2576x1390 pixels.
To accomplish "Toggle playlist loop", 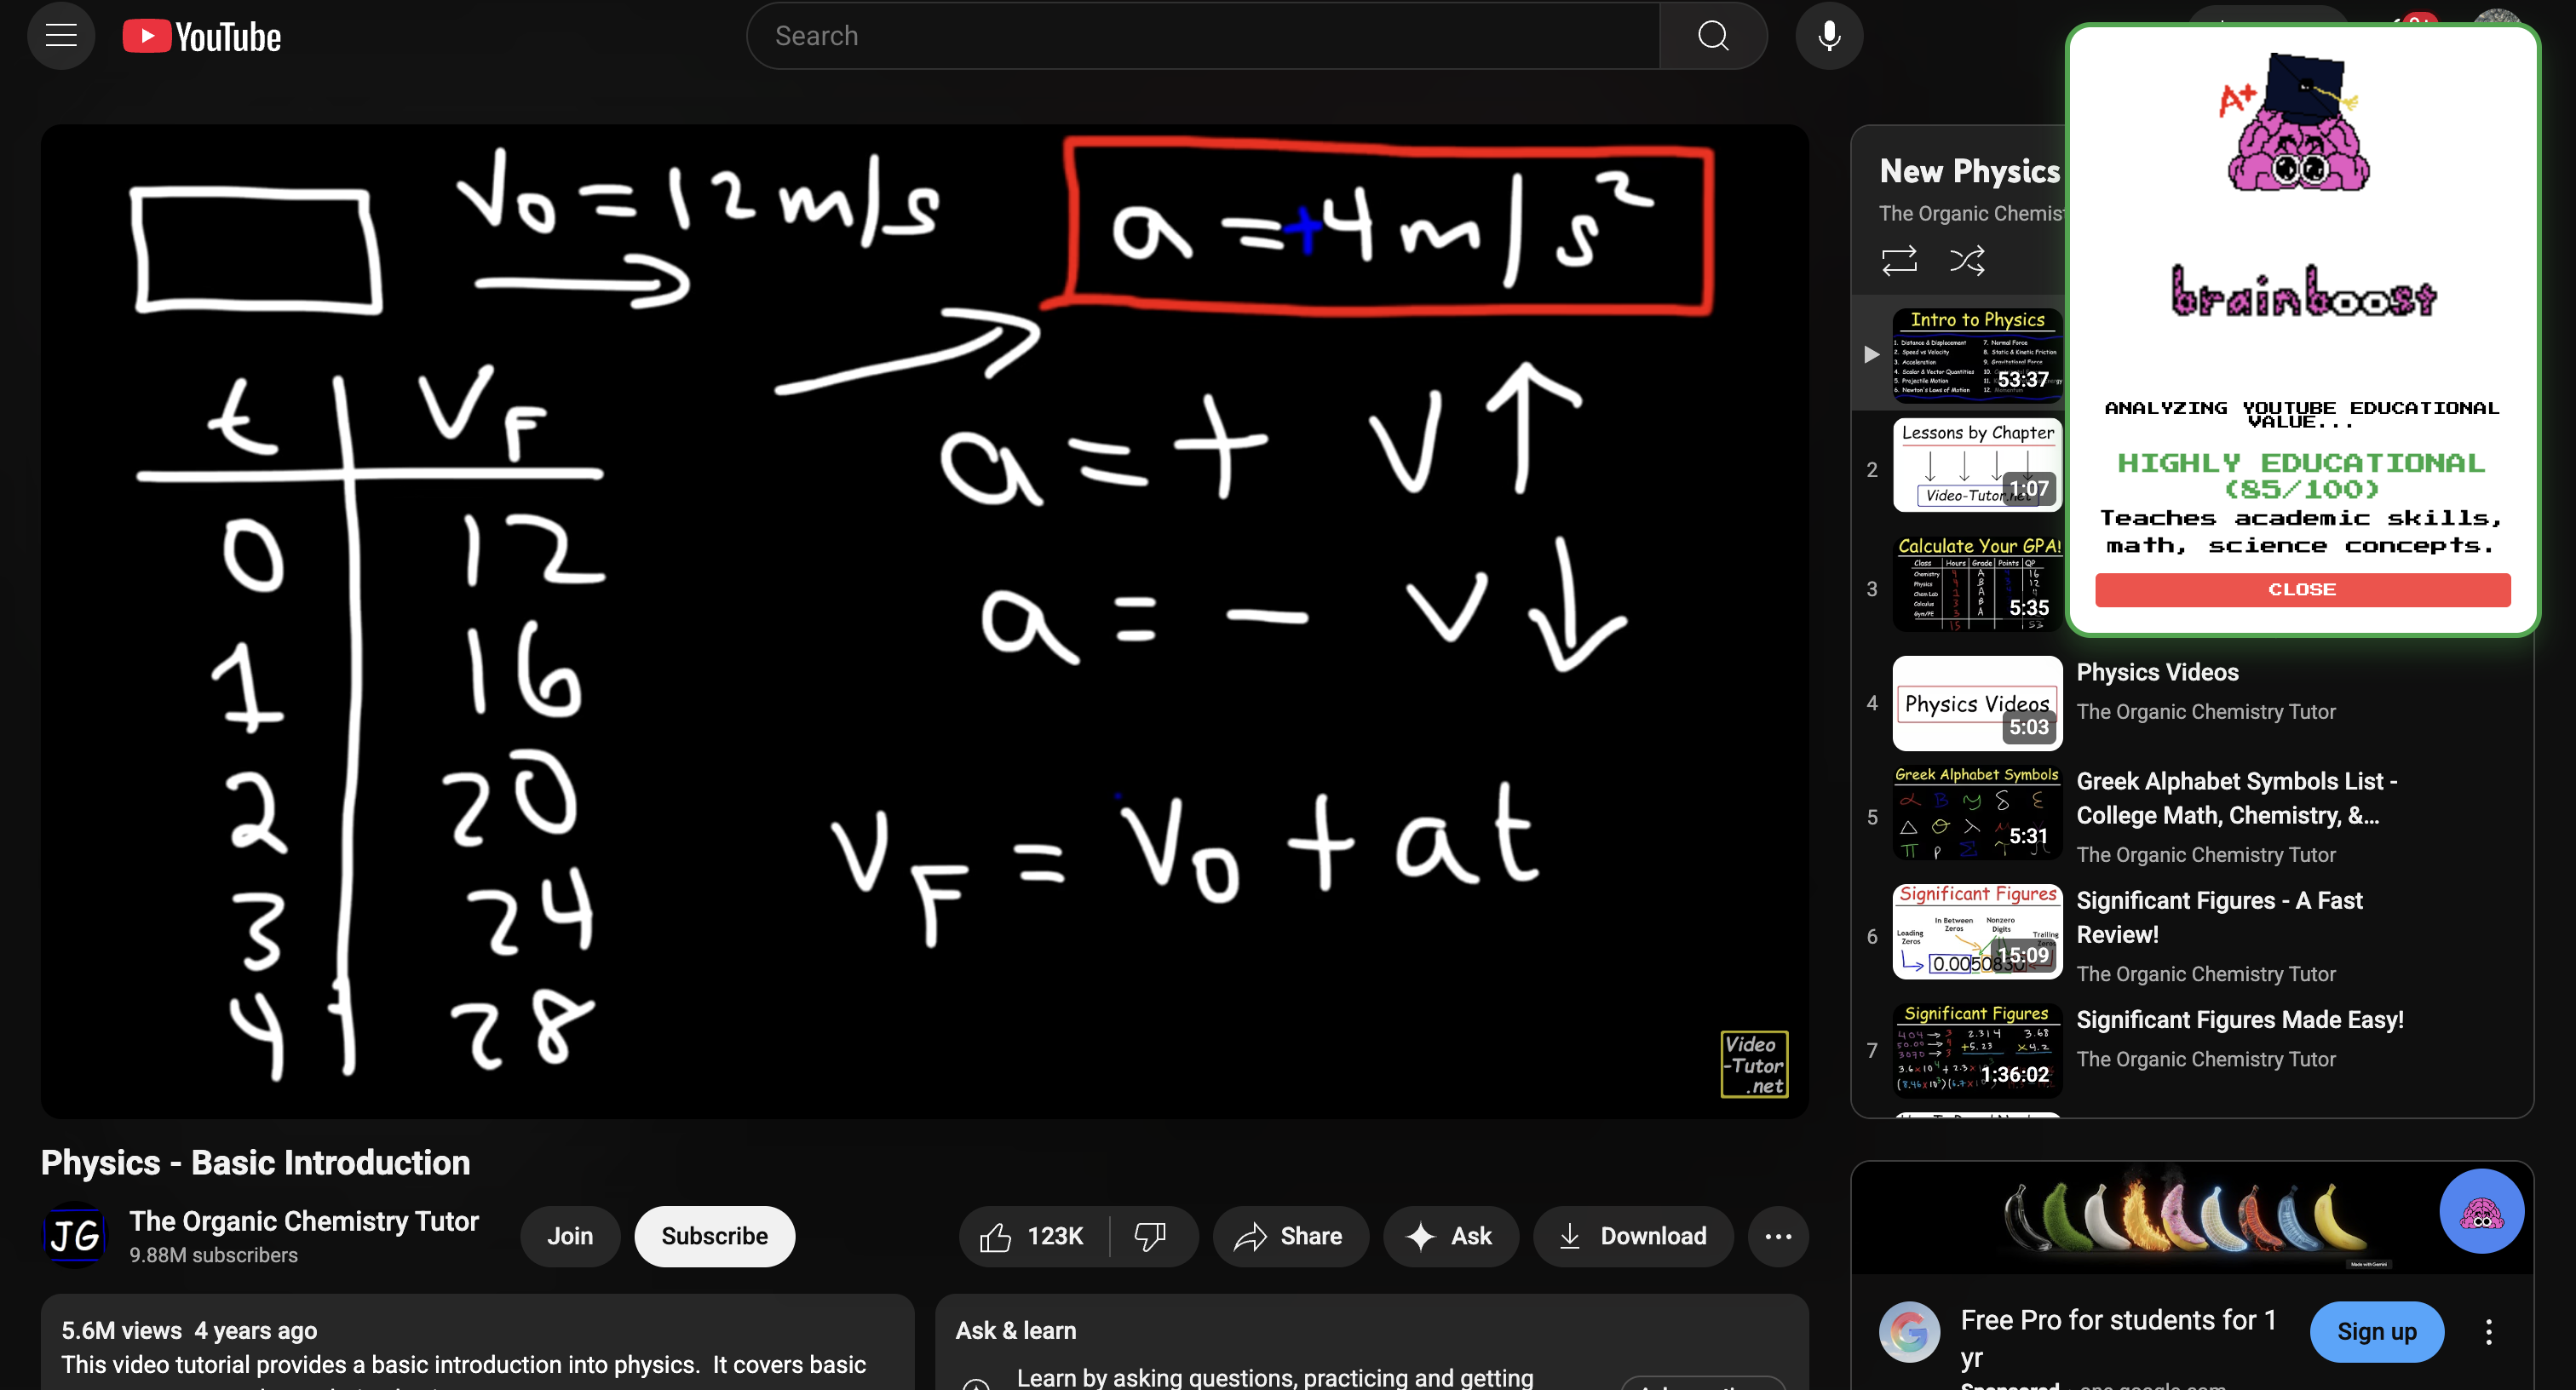I will 1898,261.
